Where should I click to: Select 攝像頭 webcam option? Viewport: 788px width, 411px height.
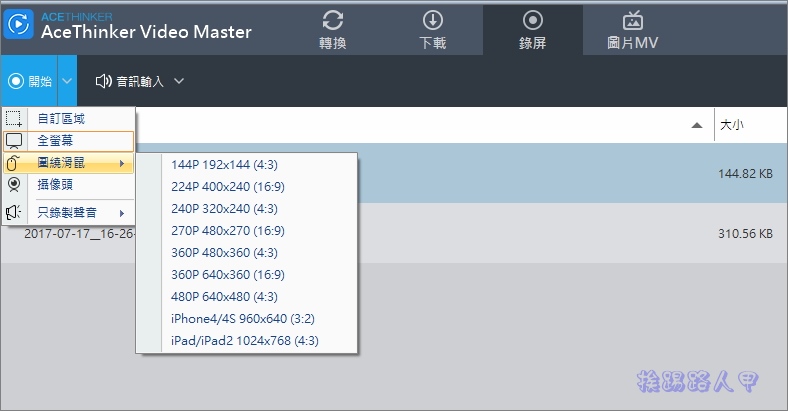tap(69, 184)
